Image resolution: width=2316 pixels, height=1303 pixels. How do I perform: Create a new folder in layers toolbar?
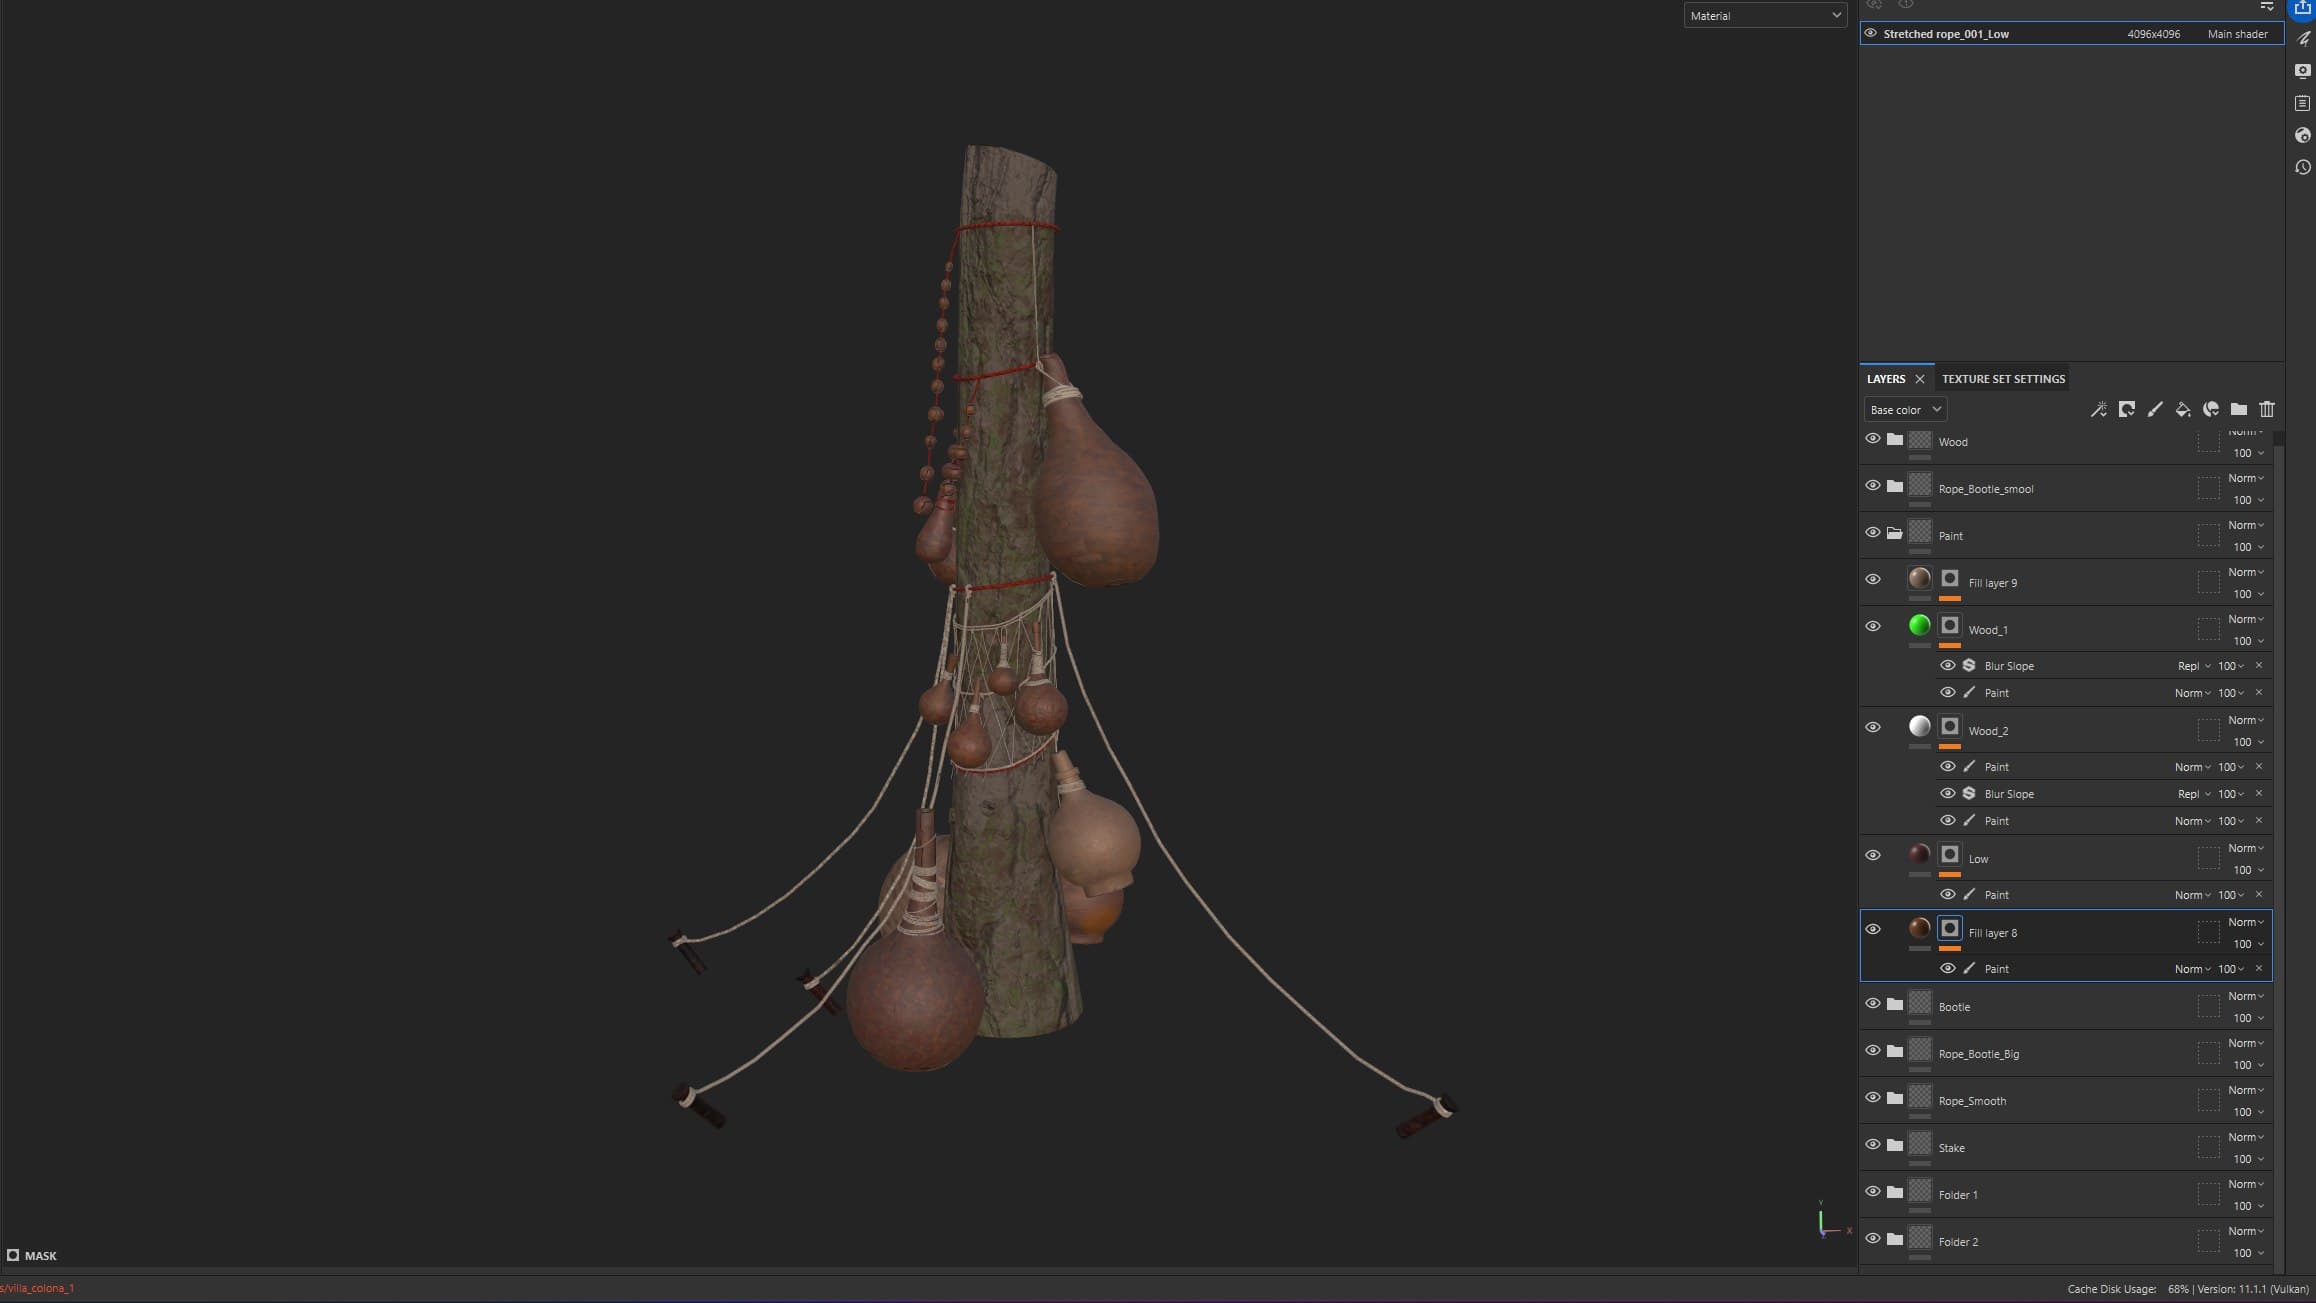(x=2239, y=410)
